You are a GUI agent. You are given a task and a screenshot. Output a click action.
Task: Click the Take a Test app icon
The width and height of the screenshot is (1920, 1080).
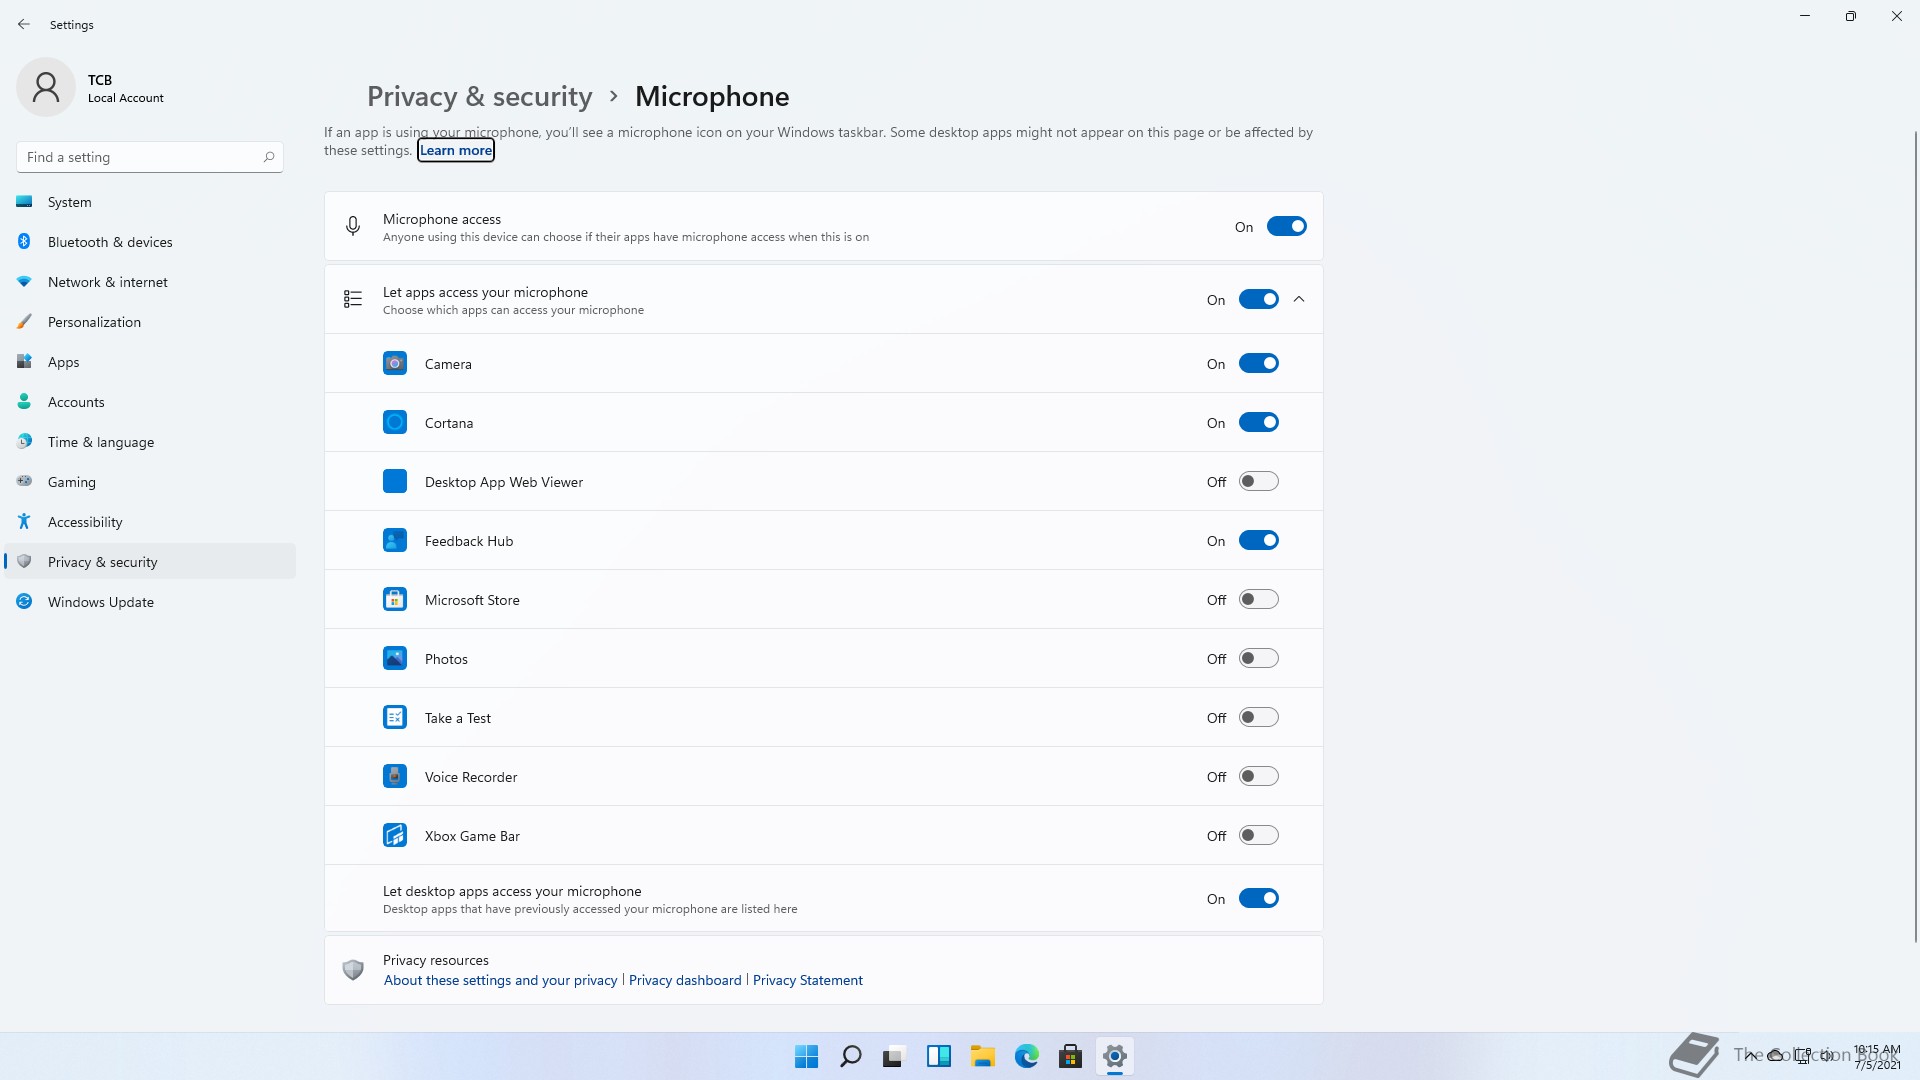coord(395,717)
